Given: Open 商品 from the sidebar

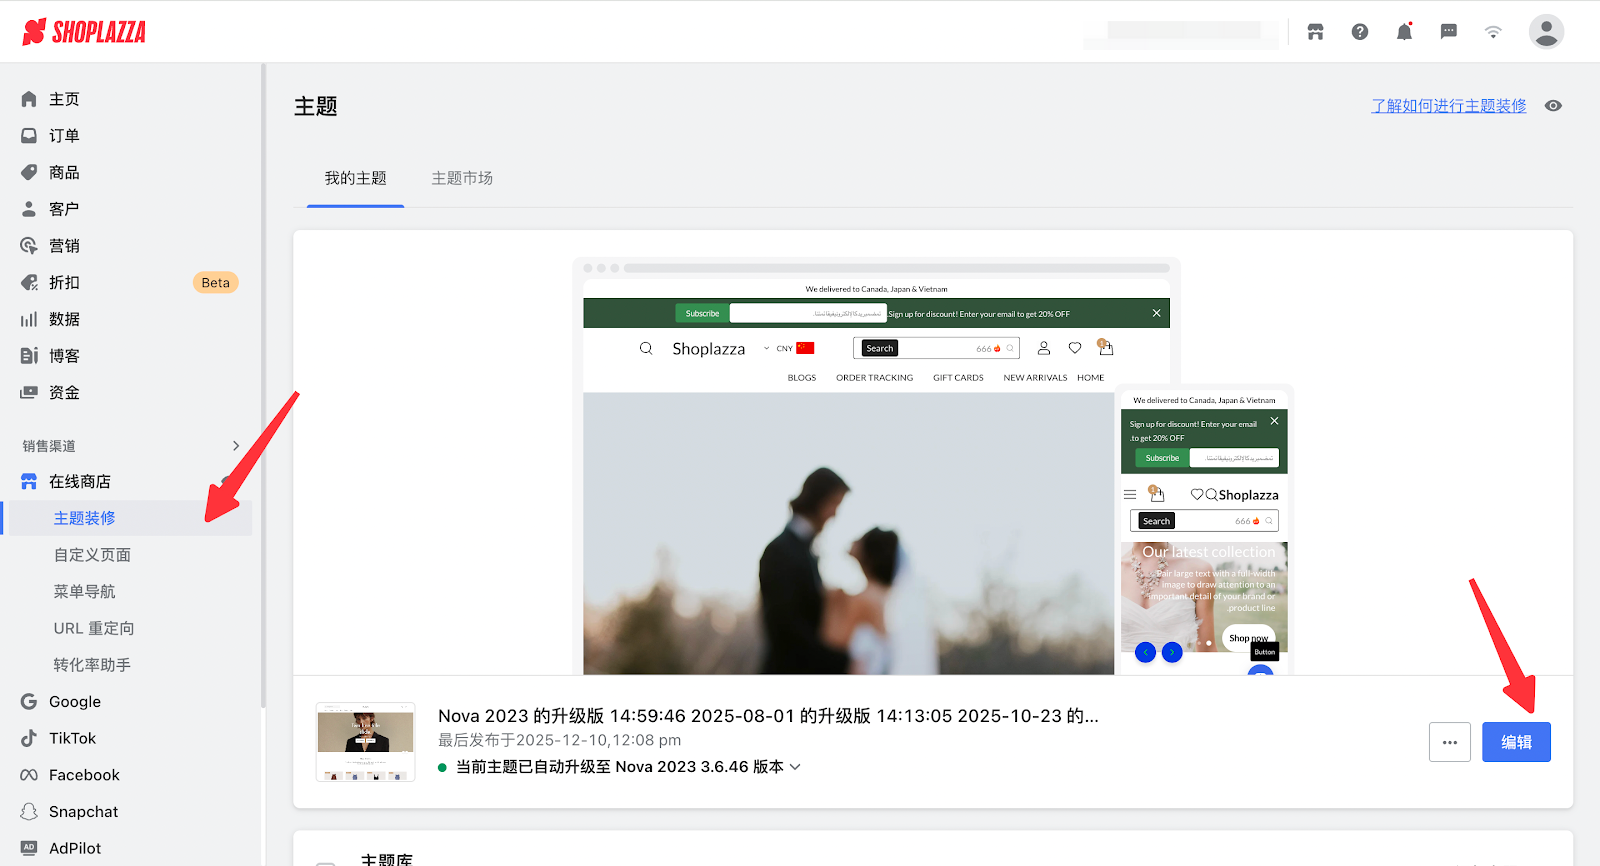Looking at the screenshot, I should [64, 173].
